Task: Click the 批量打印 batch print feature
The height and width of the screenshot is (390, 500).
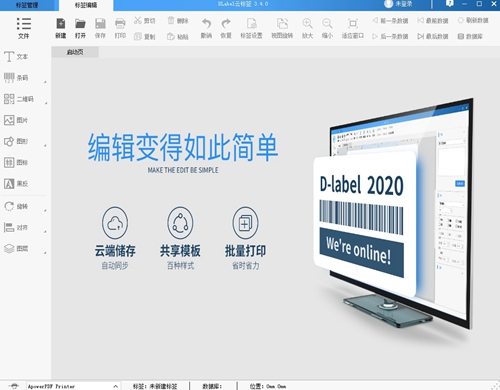Action: pyautogui.click(x=245, y=238)
